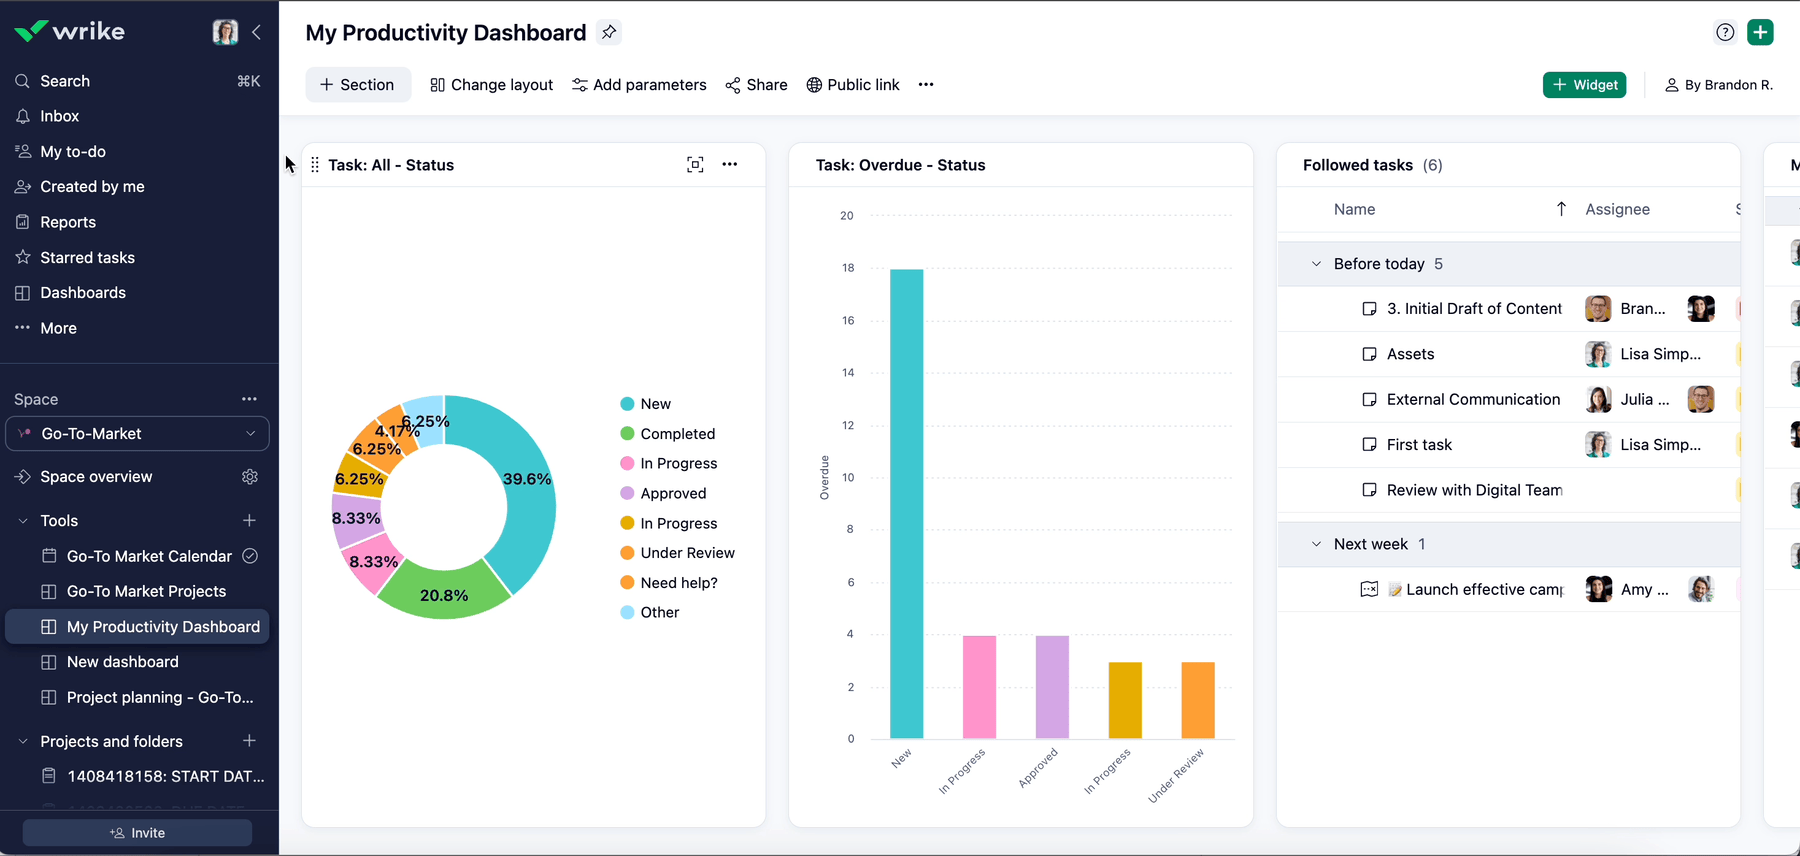1800x856 pixels.
Task: Open Inbox from the sidebar
Action: coord(59,116)
